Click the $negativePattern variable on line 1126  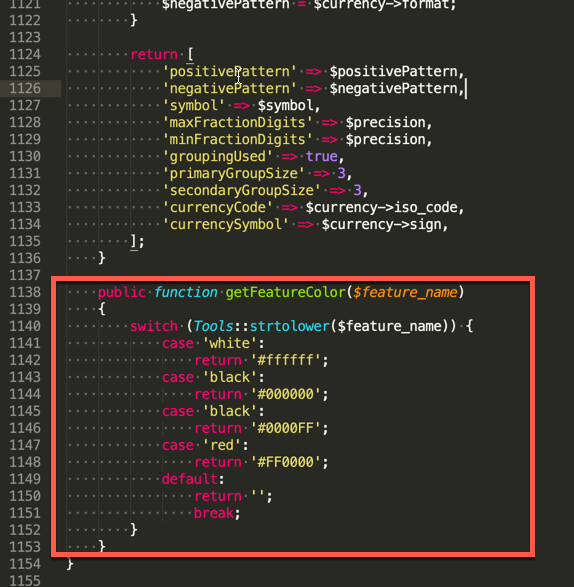click(x=393, y=89)
